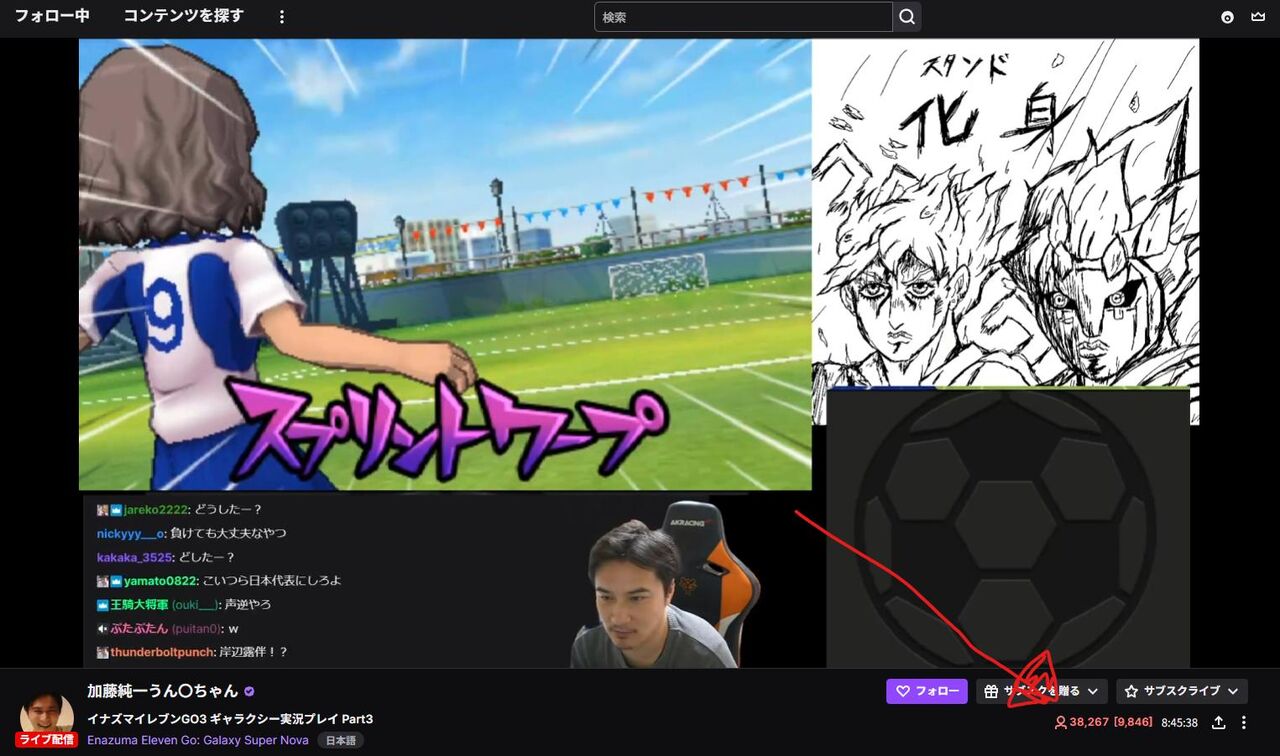
Task: Open the コンテンツを探す tab
Action: (183, 16)
